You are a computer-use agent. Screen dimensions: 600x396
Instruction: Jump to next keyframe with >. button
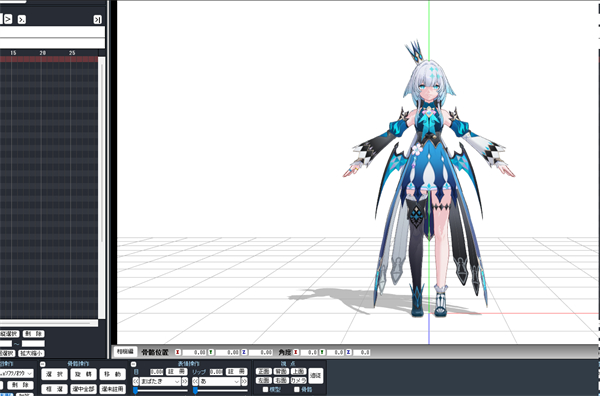pyautogui.click(x=22, y=20)
